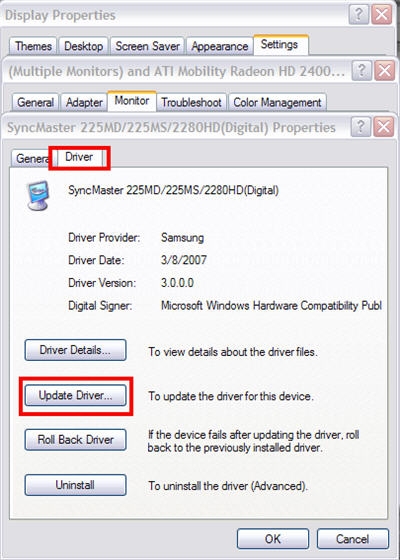Close the Display Properties window with X
Image resolution: width=400 pixels, height=560 pixels.
(x=382, y=15)
